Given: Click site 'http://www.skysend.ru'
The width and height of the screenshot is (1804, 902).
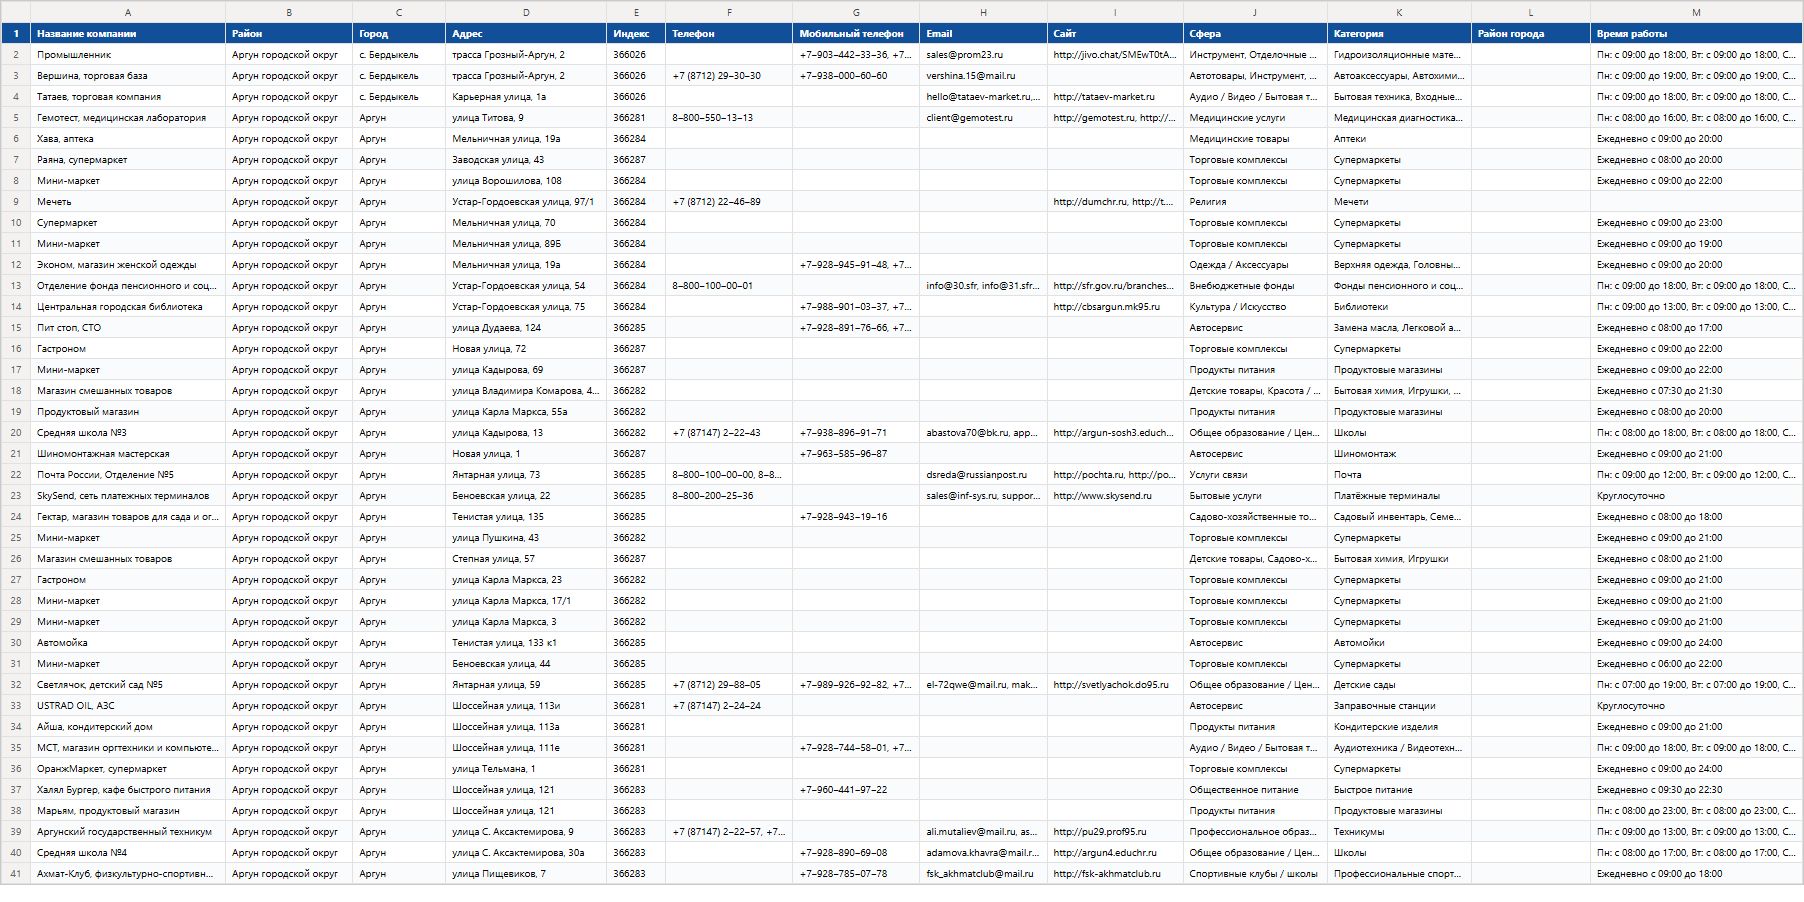Looking at the screenshot, I should click(x=1115, y=495).
